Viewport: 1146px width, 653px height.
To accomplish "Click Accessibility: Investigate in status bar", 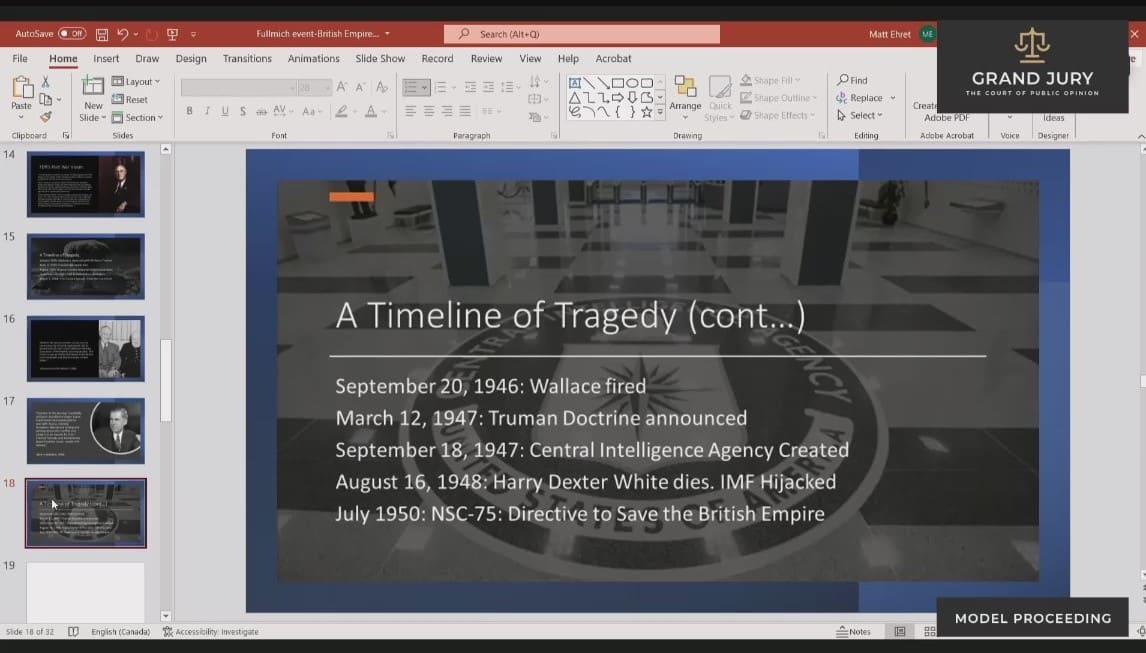I will (x=210, y=632).
